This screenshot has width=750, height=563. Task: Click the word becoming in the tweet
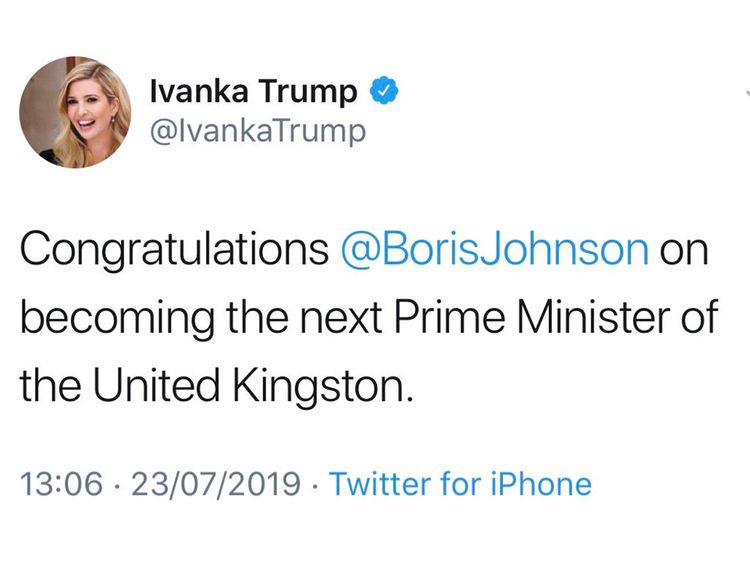click(x=117, y=318)
